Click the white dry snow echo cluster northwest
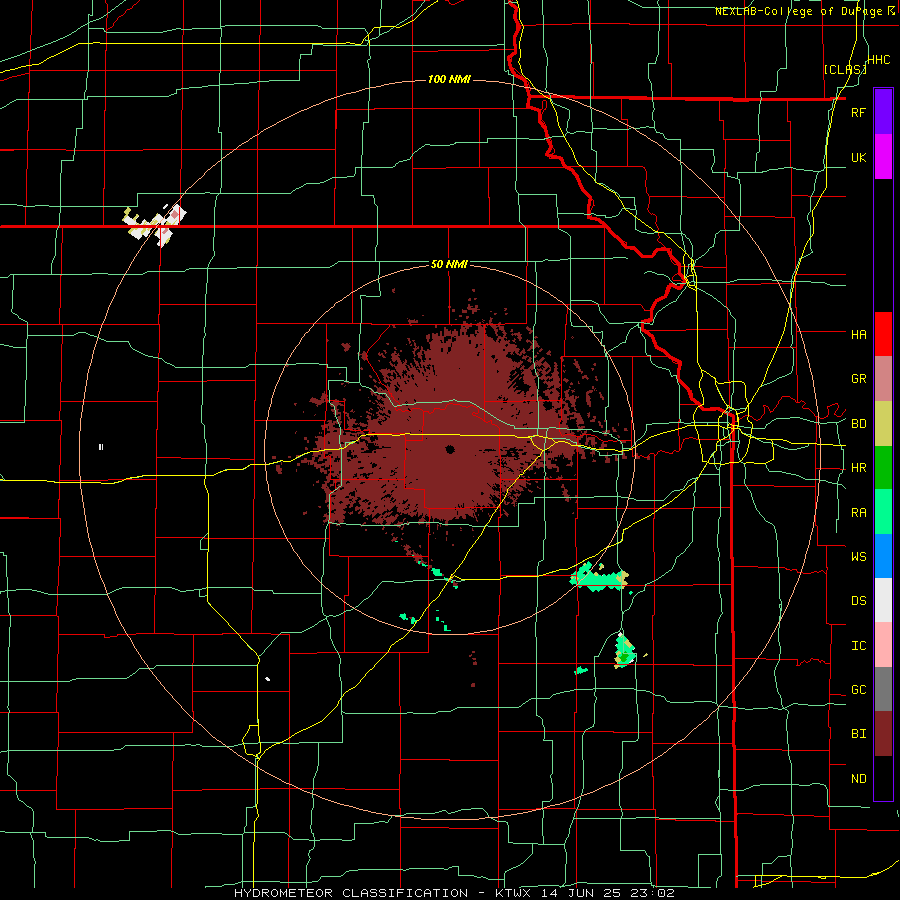The width and height of the screenshot is (900, 900). (155, 225)
